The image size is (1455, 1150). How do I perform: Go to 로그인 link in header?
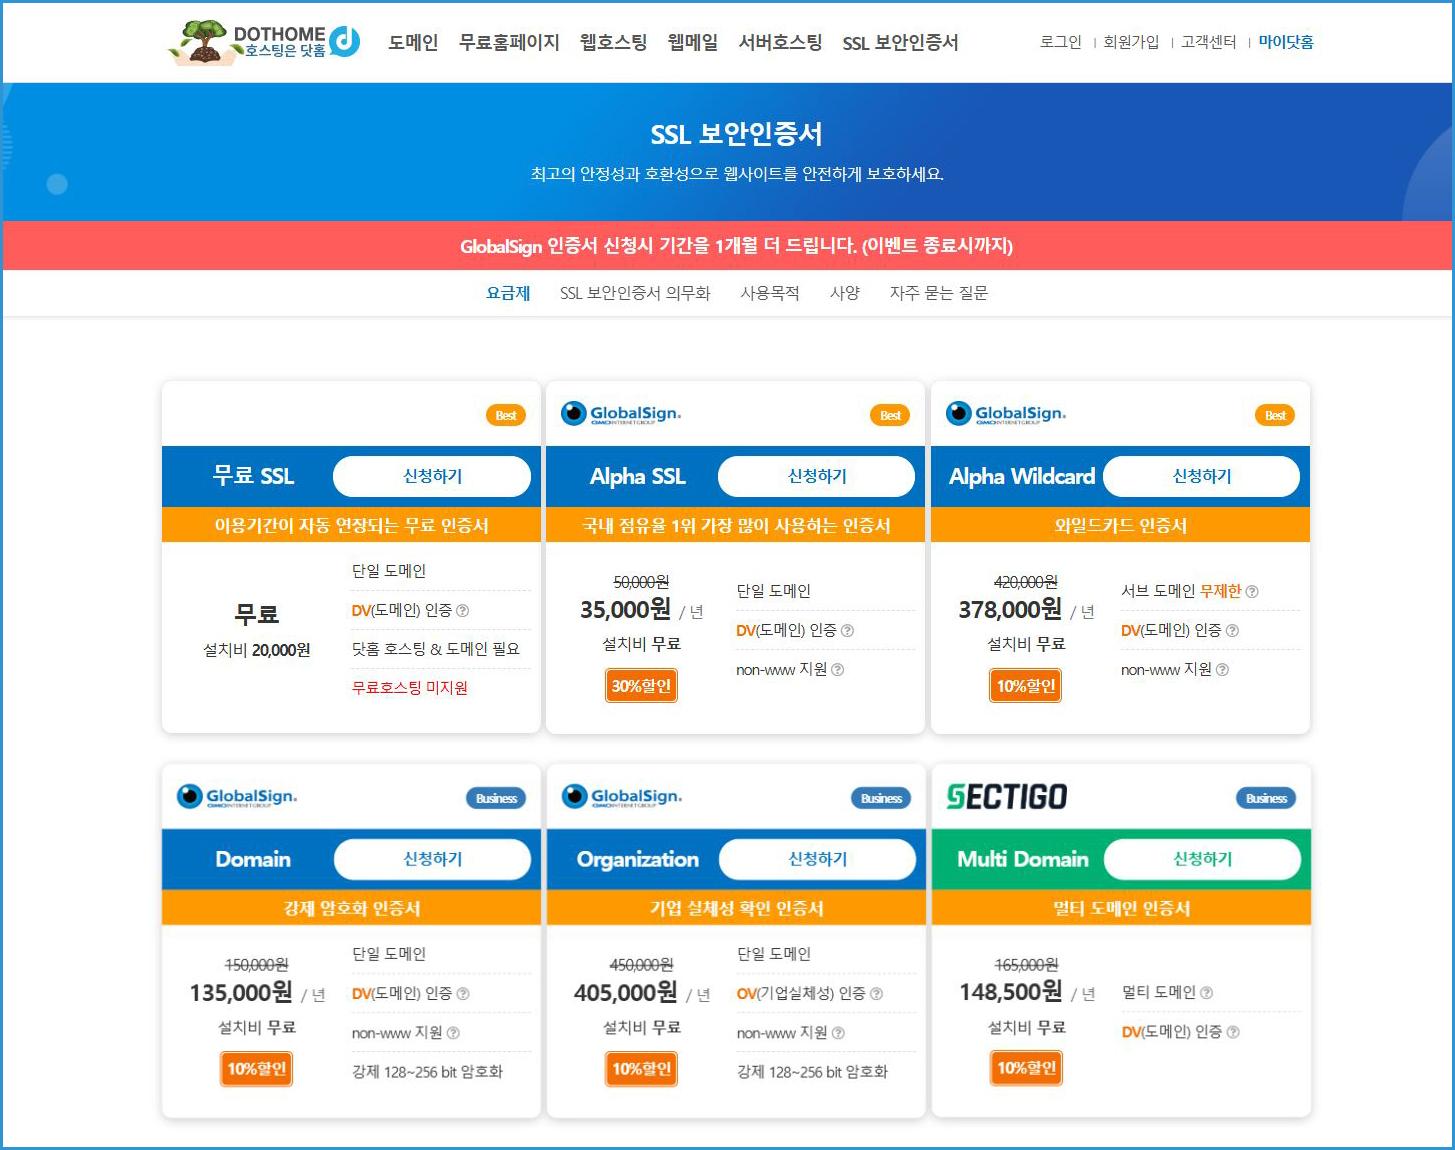click(x=1060, y=42)
